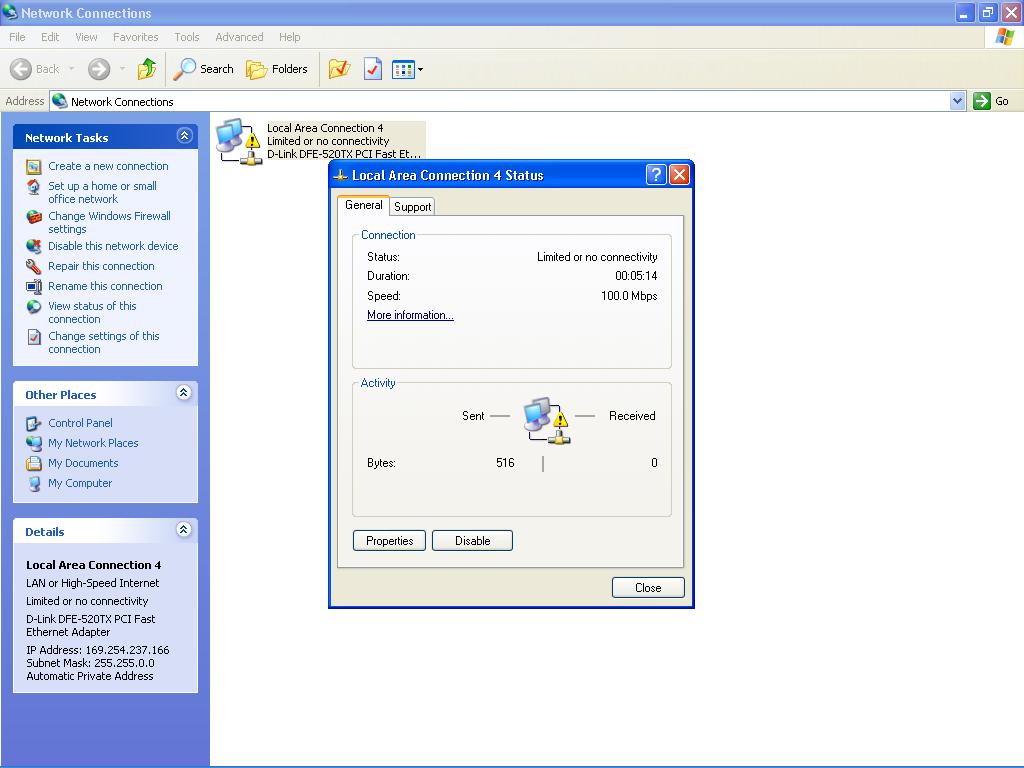Collapse the Details panel
The width and height of the screenshot is (1024, 768).
(x=184, y=530)
